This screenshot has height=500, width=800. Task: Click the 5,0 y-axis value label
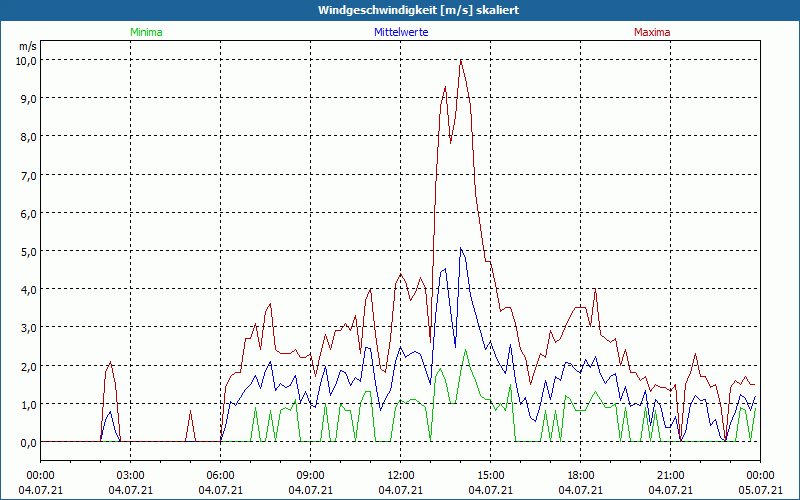click(x=26, y=251)
